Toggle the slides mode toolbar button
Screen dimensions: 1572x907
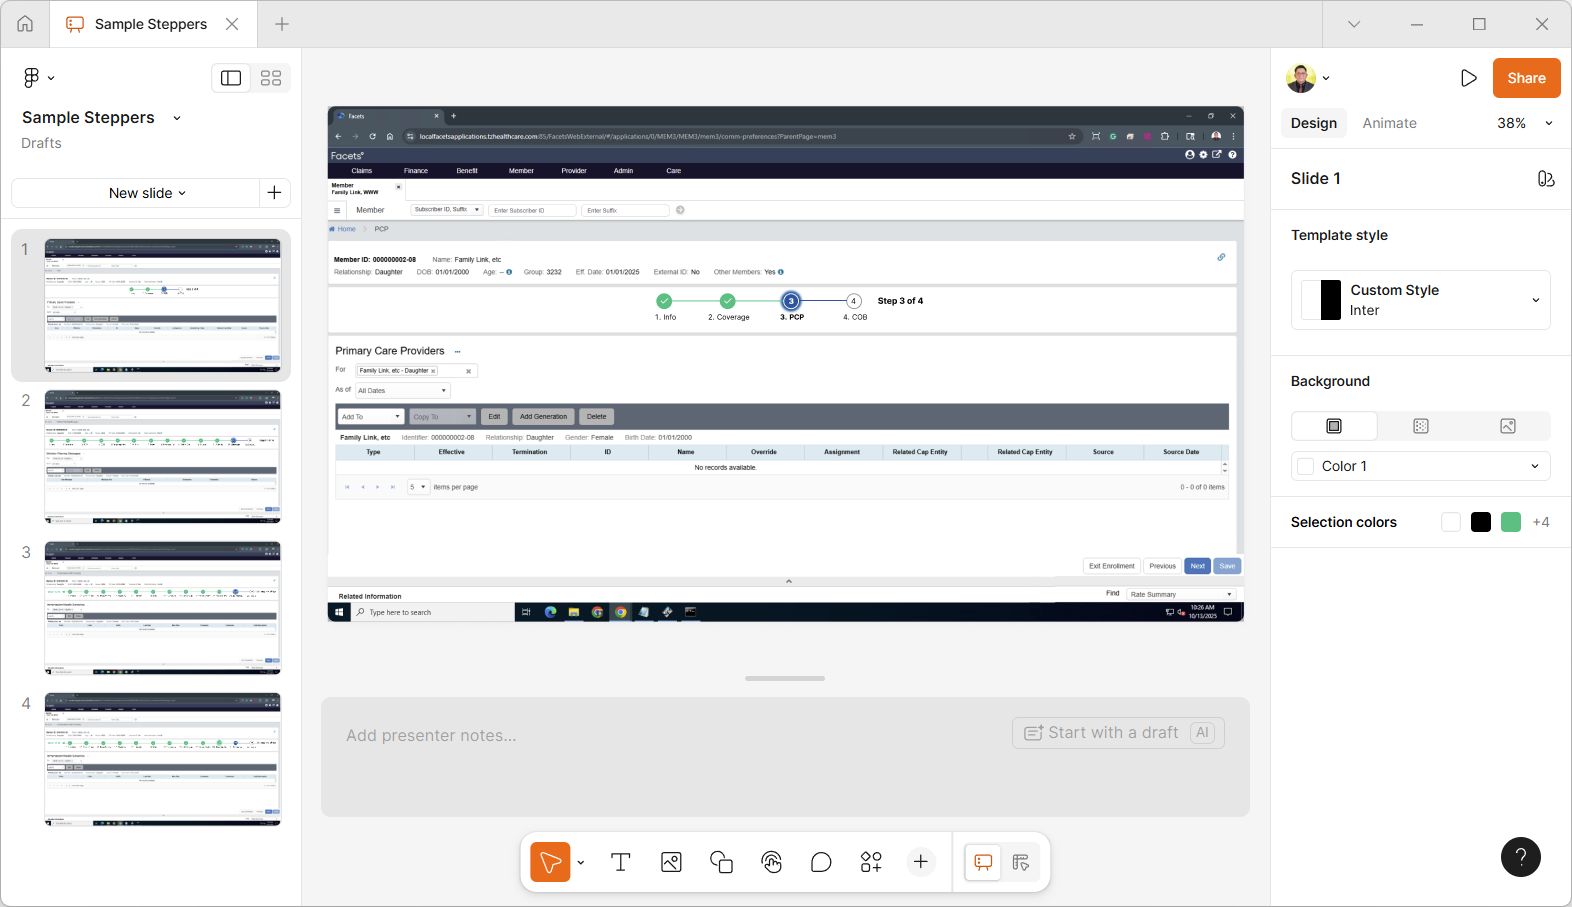coord(983,862)
